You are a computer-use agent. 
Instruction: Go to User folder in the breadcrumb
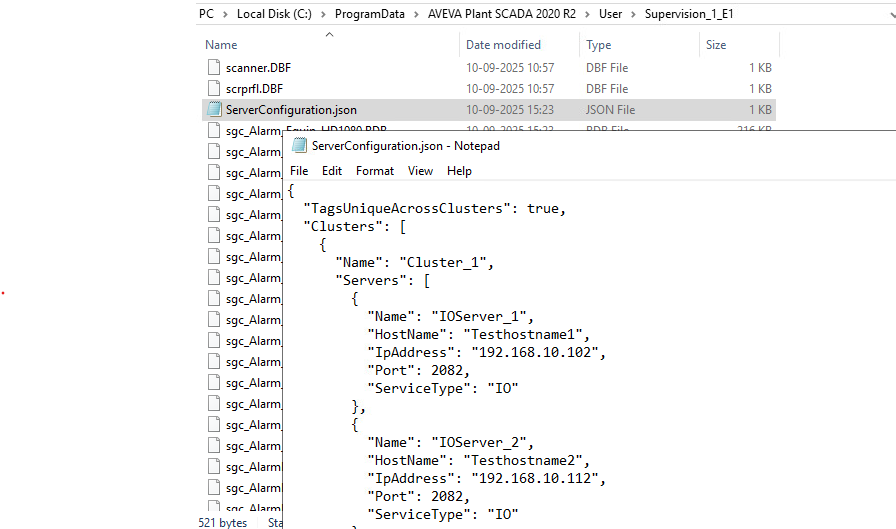coord(610,14)
